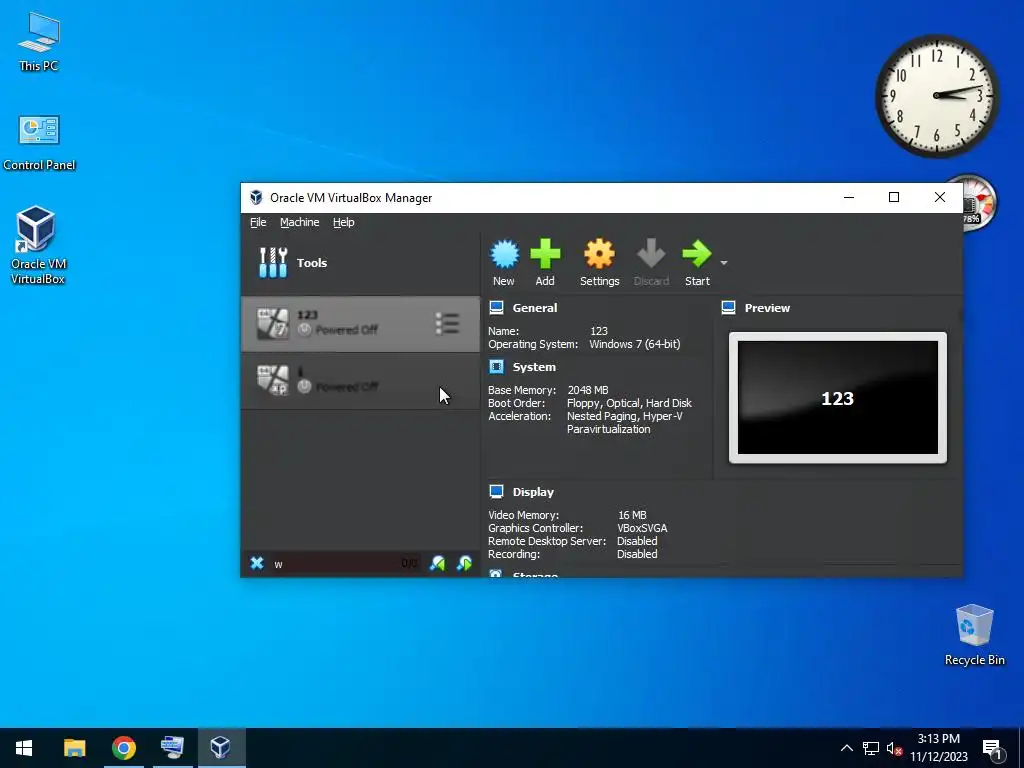
Task: Launch Google Chrome from the taskbar
Action: tap(123, 748)
